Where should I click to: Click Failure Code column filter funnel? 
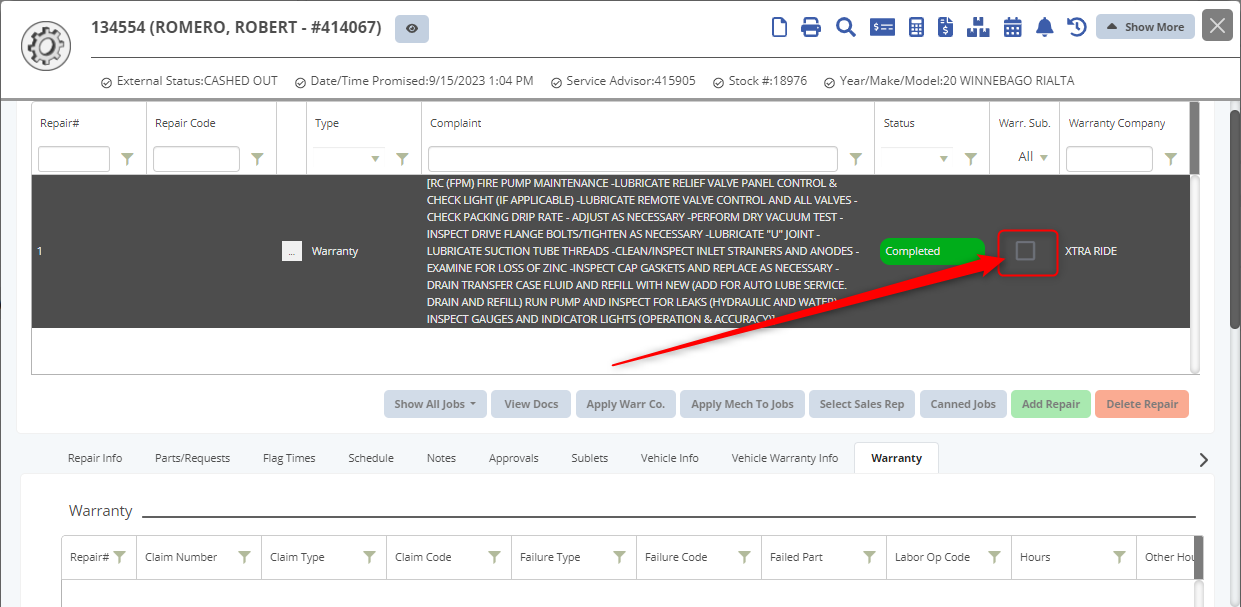[744, 557]
